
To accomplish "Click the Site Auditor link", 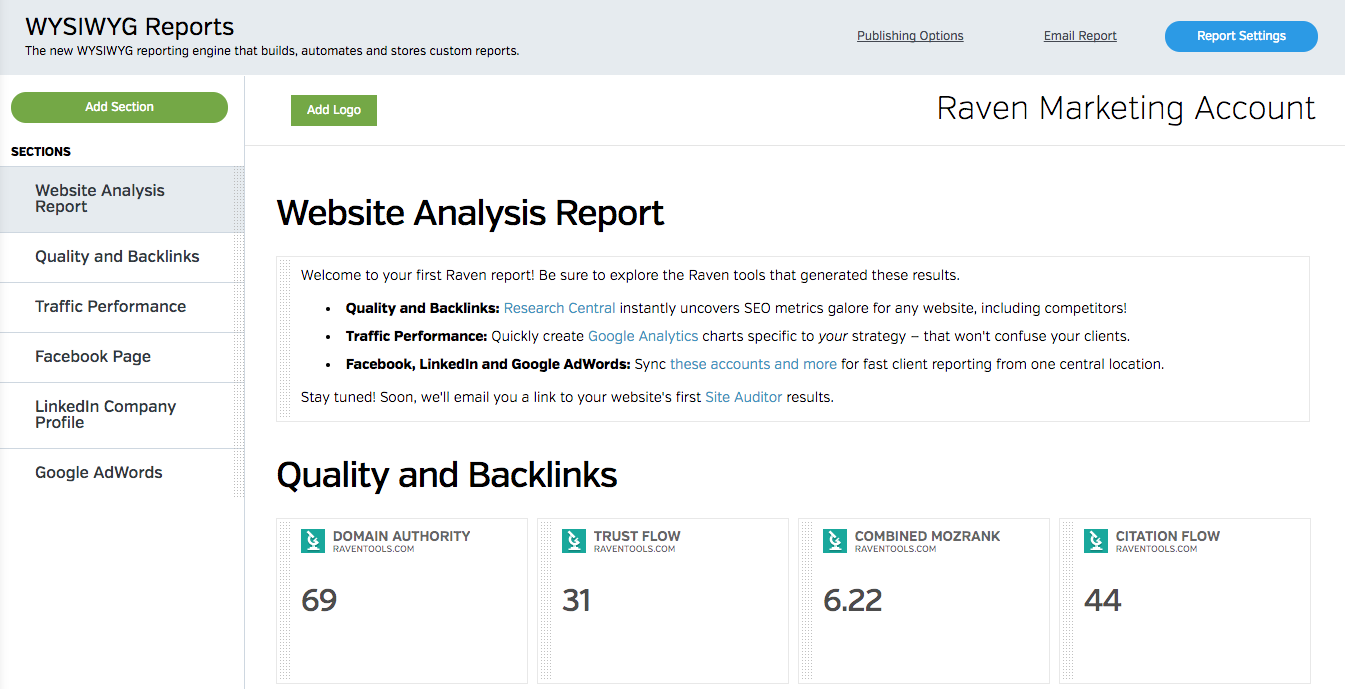I will [x=743, y=397].
